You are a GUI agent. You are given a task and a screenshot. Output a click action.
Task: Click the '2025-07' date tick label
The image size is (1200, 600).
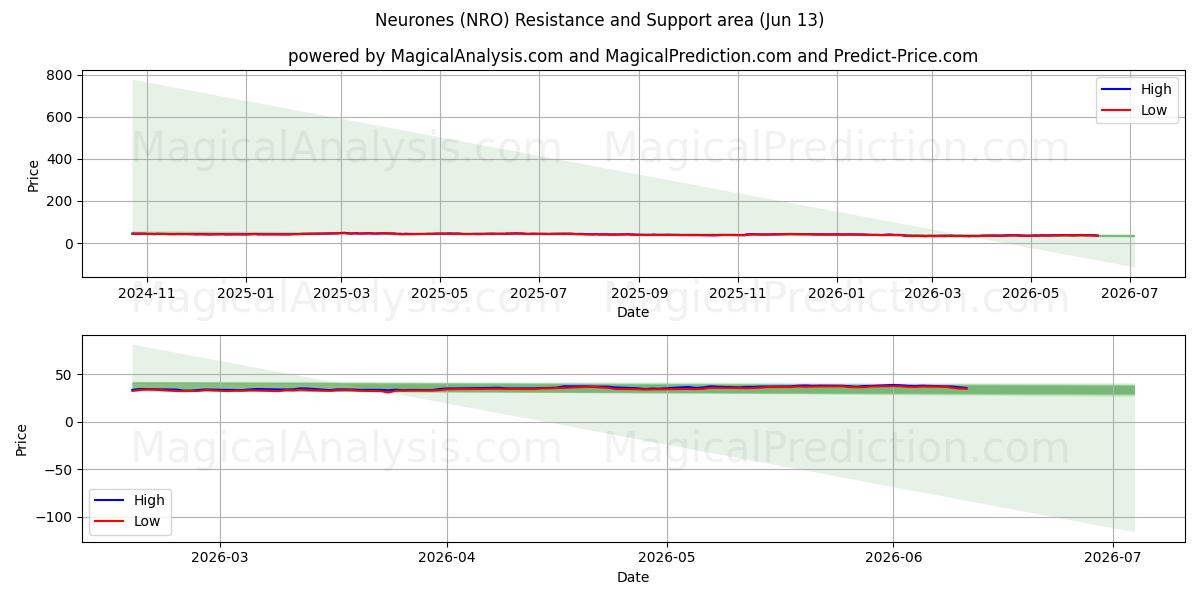(x=539, y=293)
